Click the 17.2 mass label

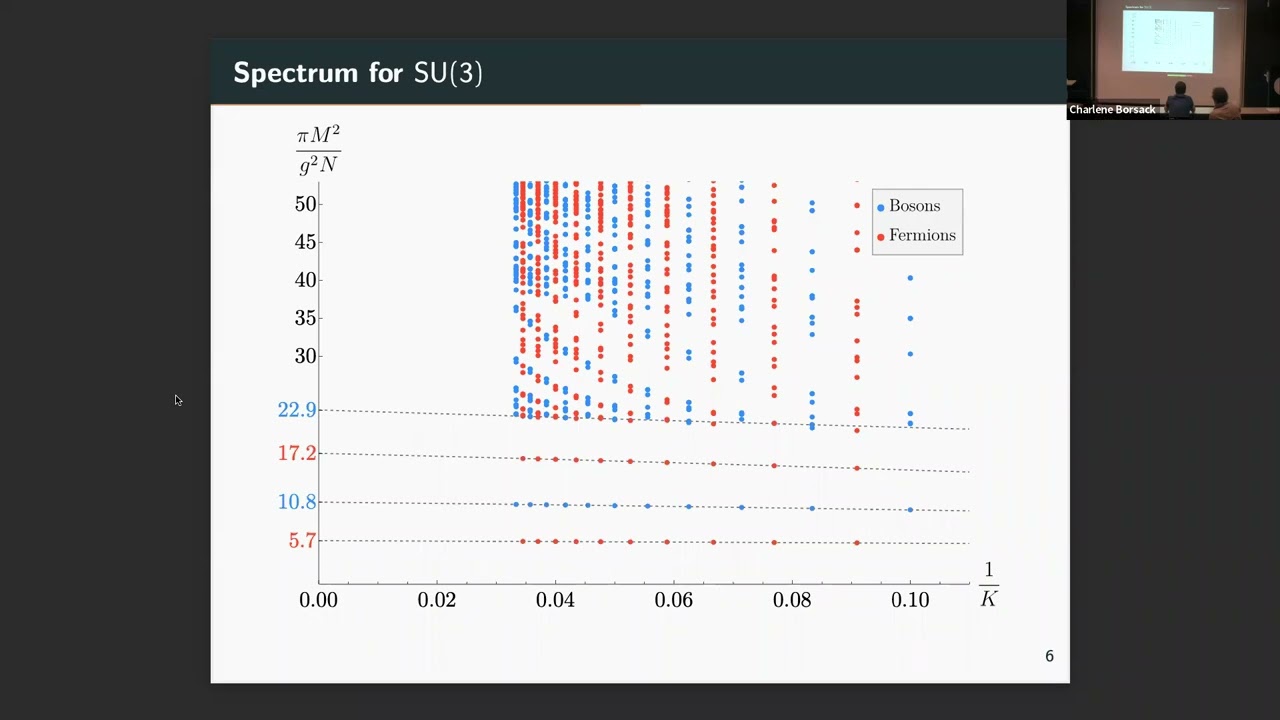(297, 453)
